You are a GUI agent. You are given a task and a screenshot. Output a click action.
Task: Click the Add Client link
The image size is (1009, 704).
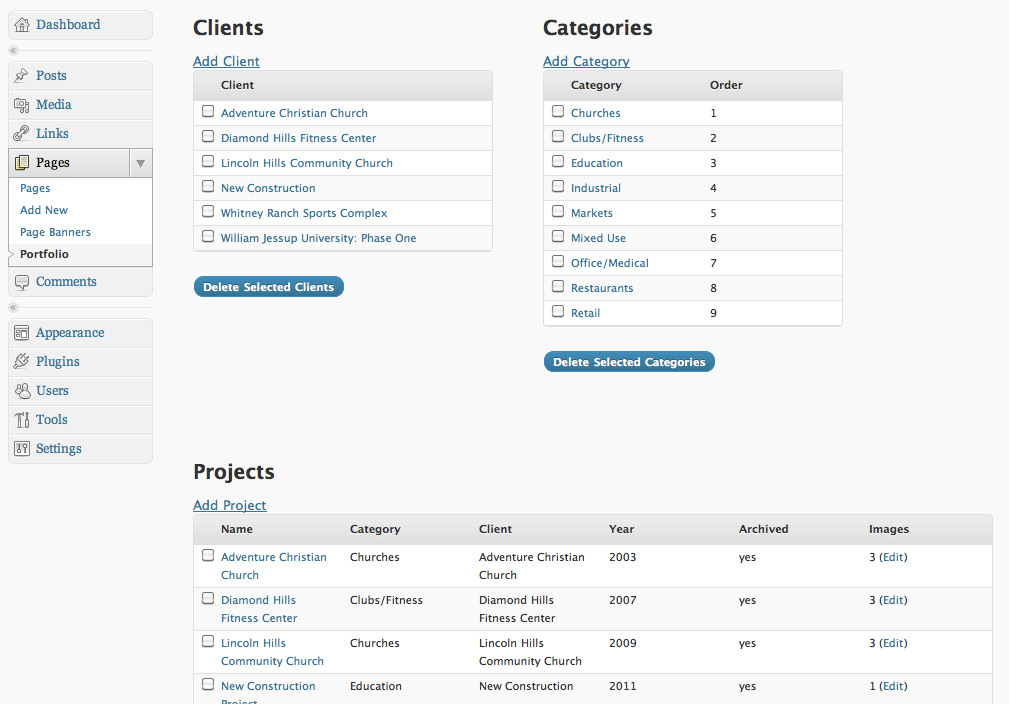coord(227,61)
